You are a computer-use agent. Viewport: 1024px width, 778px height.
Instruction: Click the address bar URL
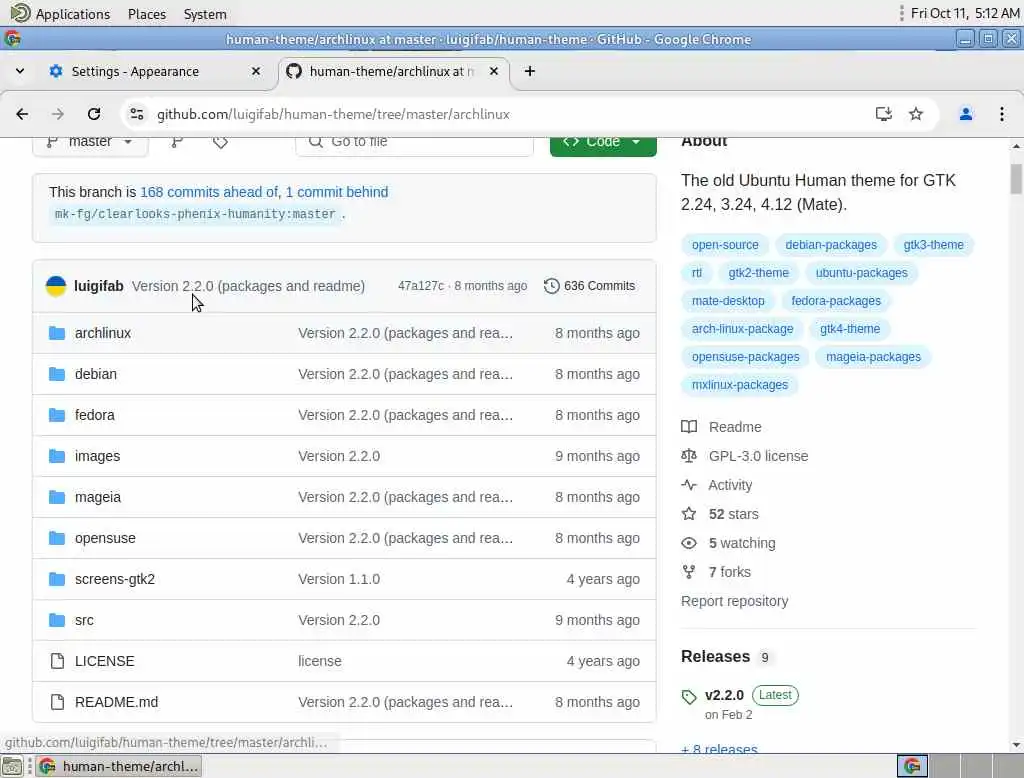333,114
